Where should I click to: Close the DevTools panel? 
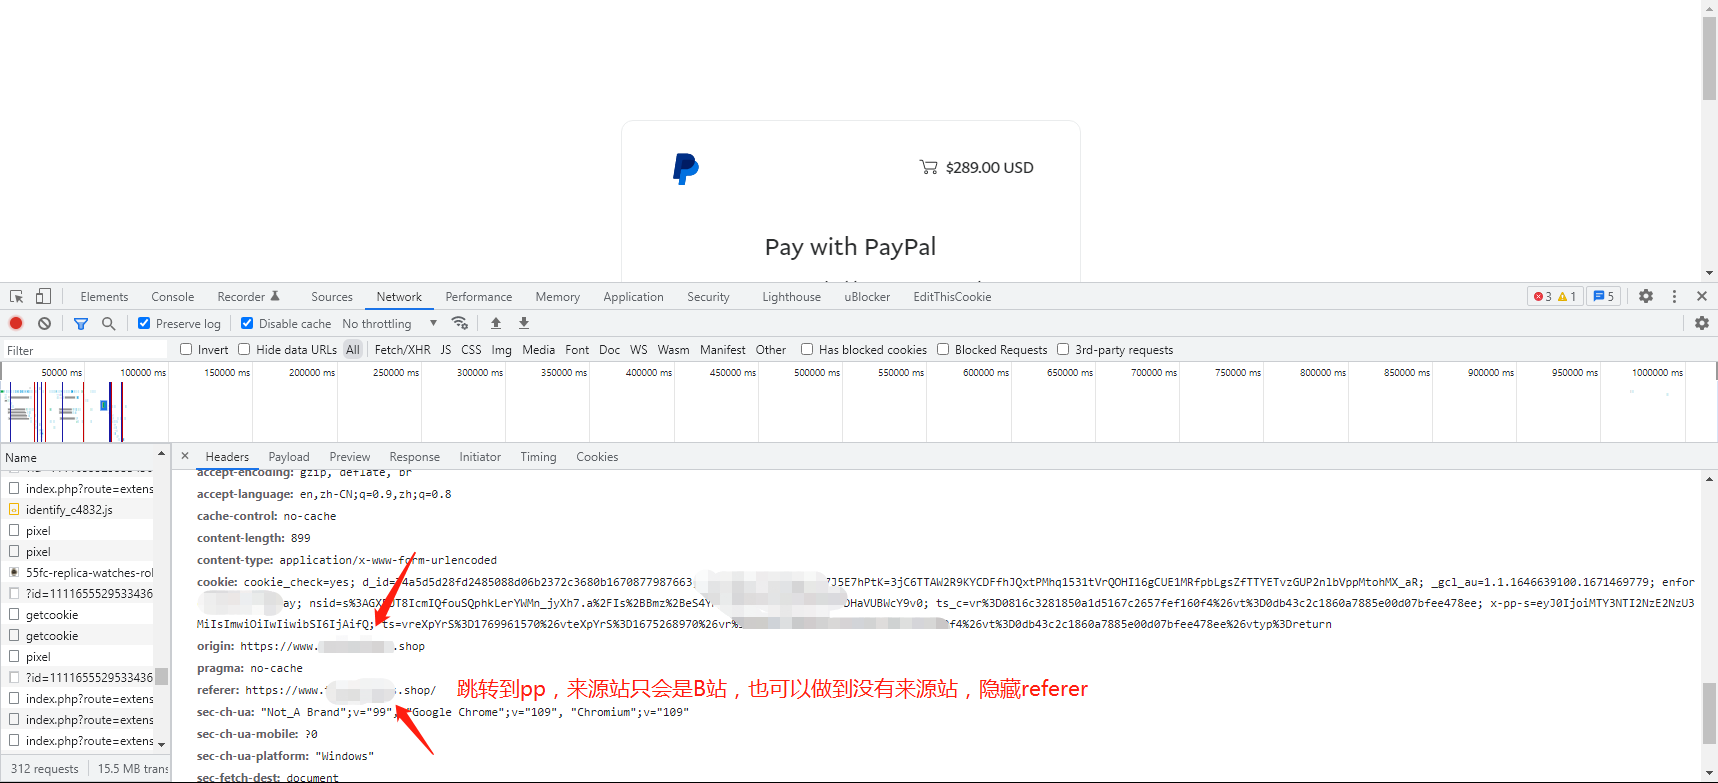pyautogui.click(x=1702, y=296)
